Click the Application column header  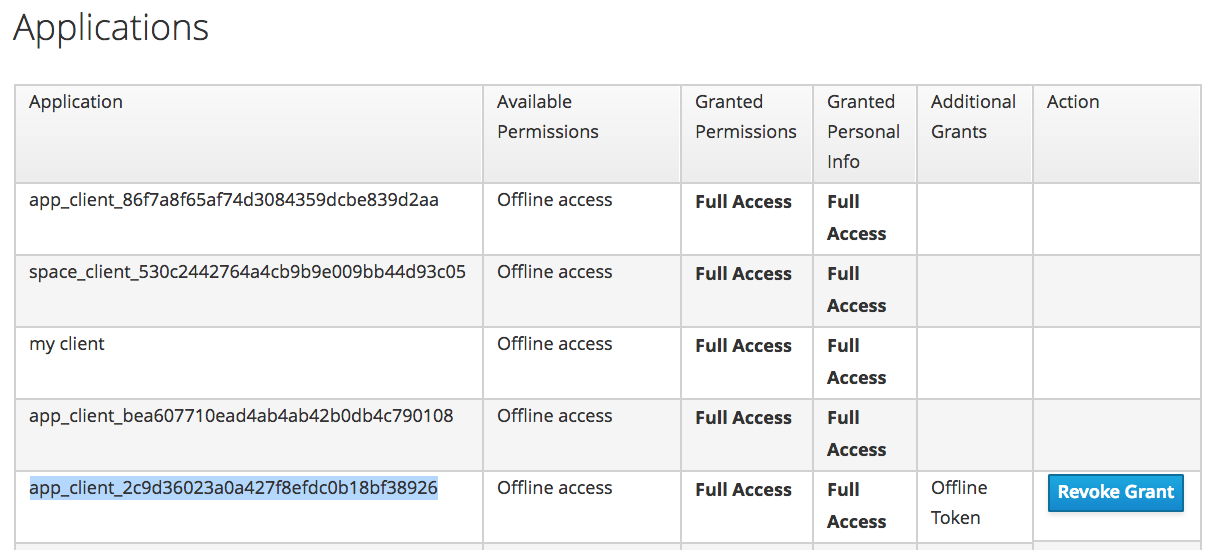click(x=76, y=102)
